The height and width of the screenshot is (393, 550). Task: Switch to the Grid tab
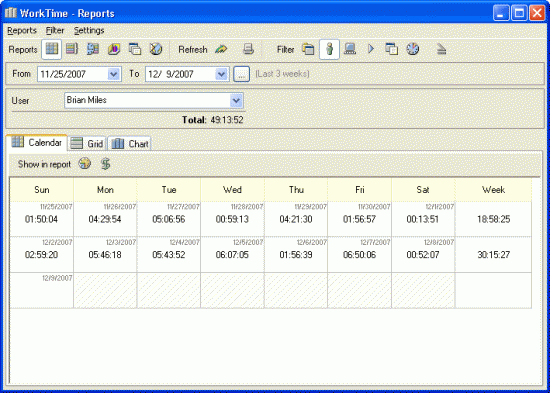[87, 144]
